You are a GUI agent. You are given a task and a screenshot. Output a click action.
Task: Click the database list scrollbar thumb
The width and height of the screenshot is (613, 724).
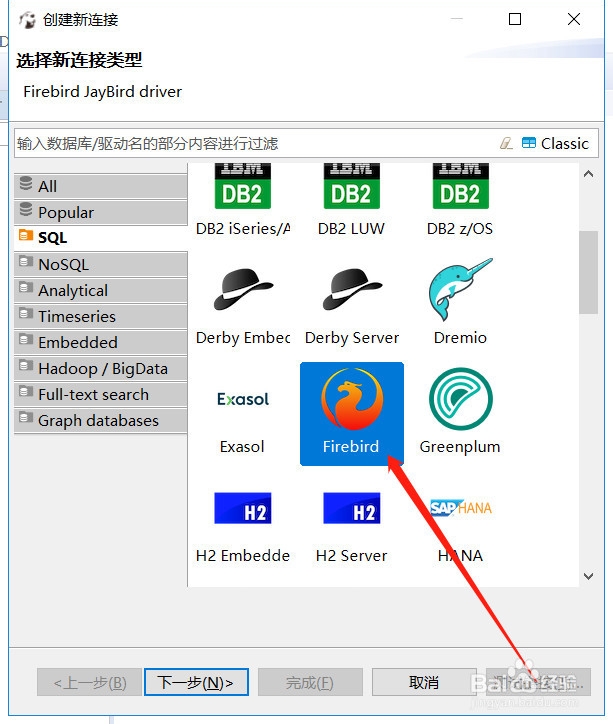[588, 272]
